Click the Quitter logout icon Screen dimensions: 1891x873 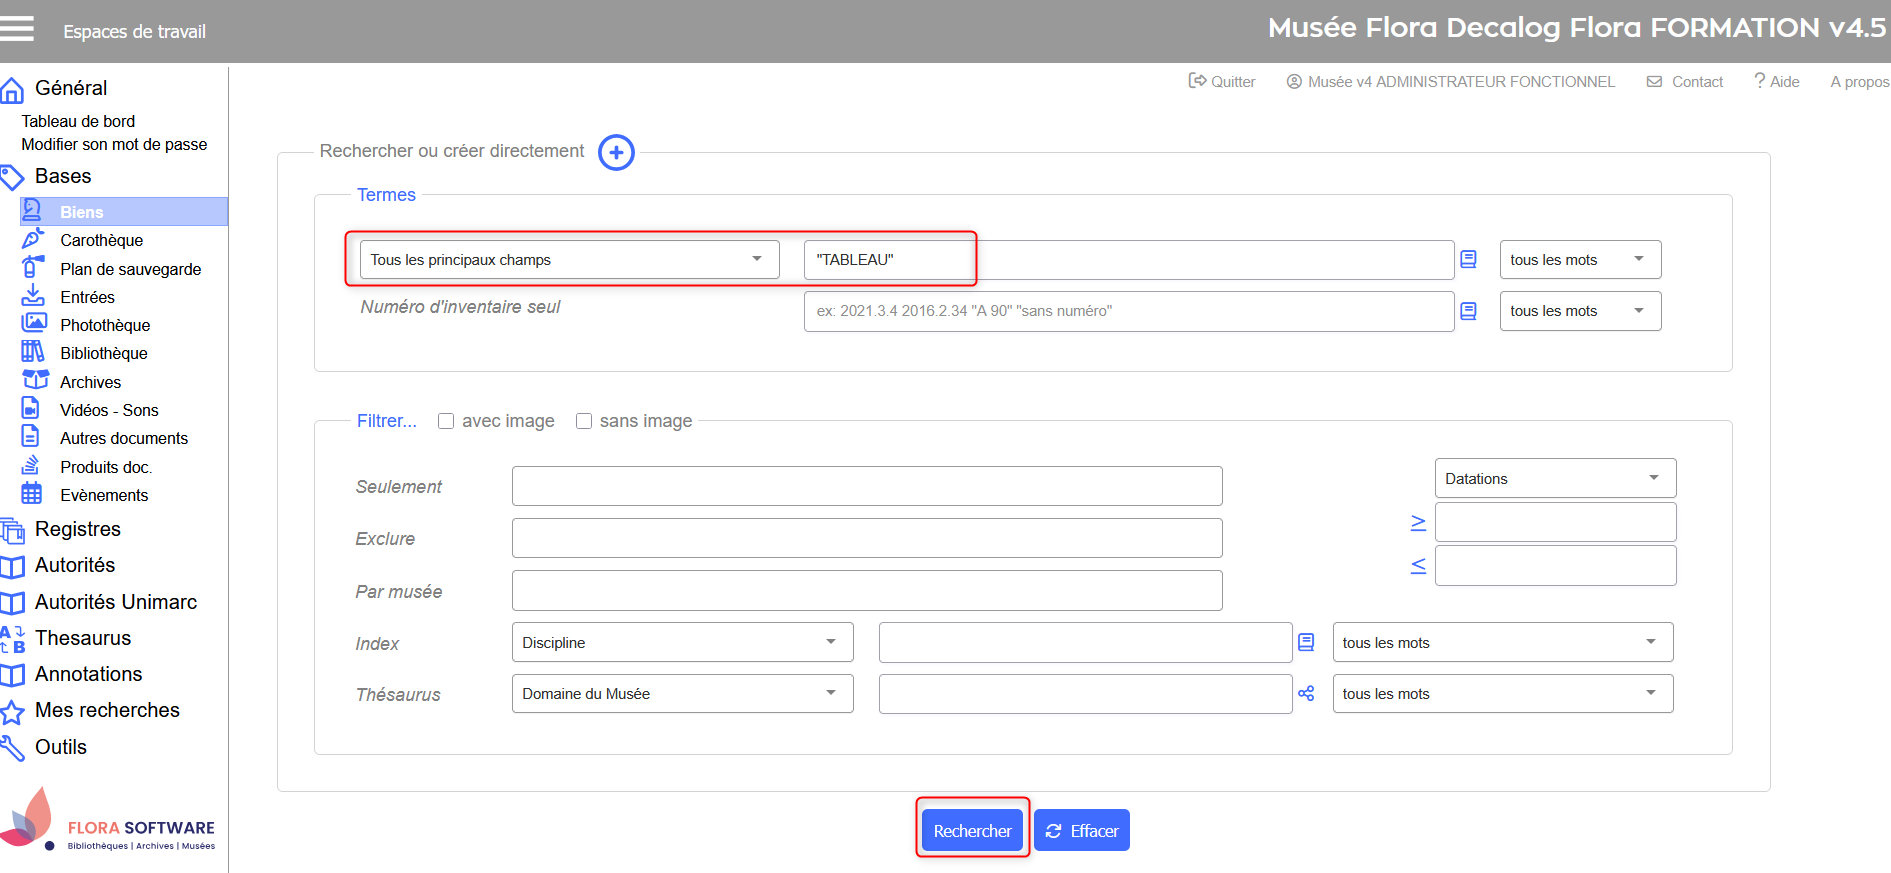point(1197,81)
